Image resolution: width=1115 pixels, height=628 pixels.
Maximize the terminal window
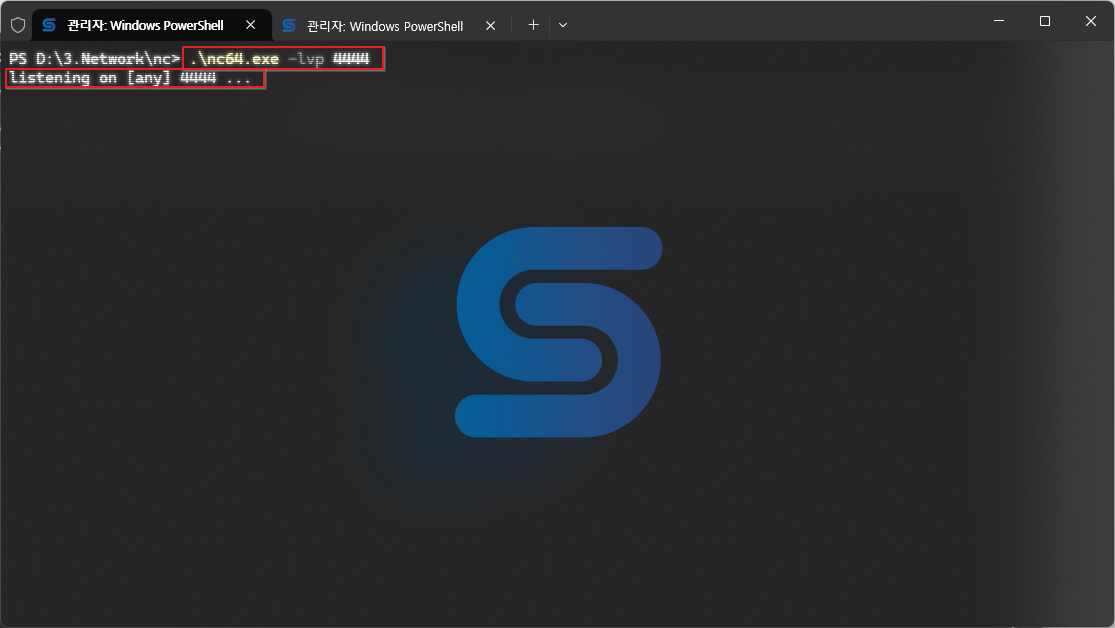point(1045,21)
